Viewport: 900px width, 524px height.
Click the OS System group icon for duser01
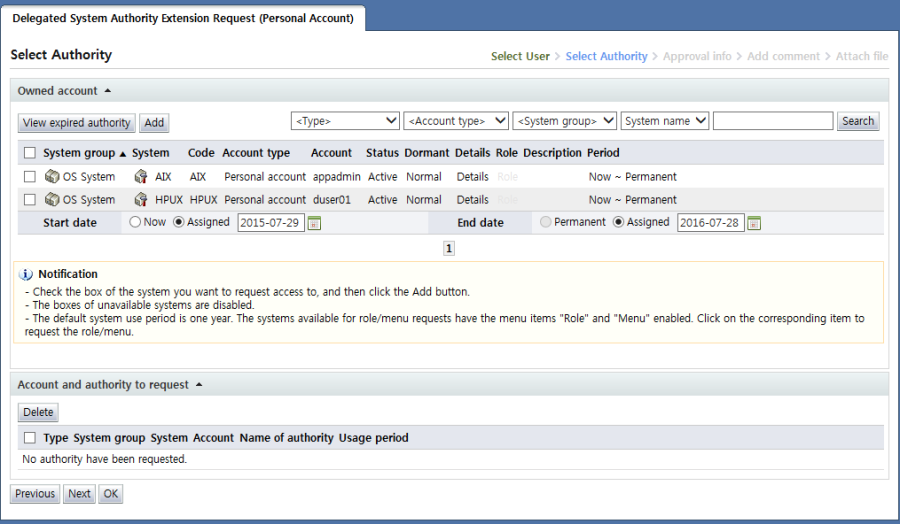52,200
